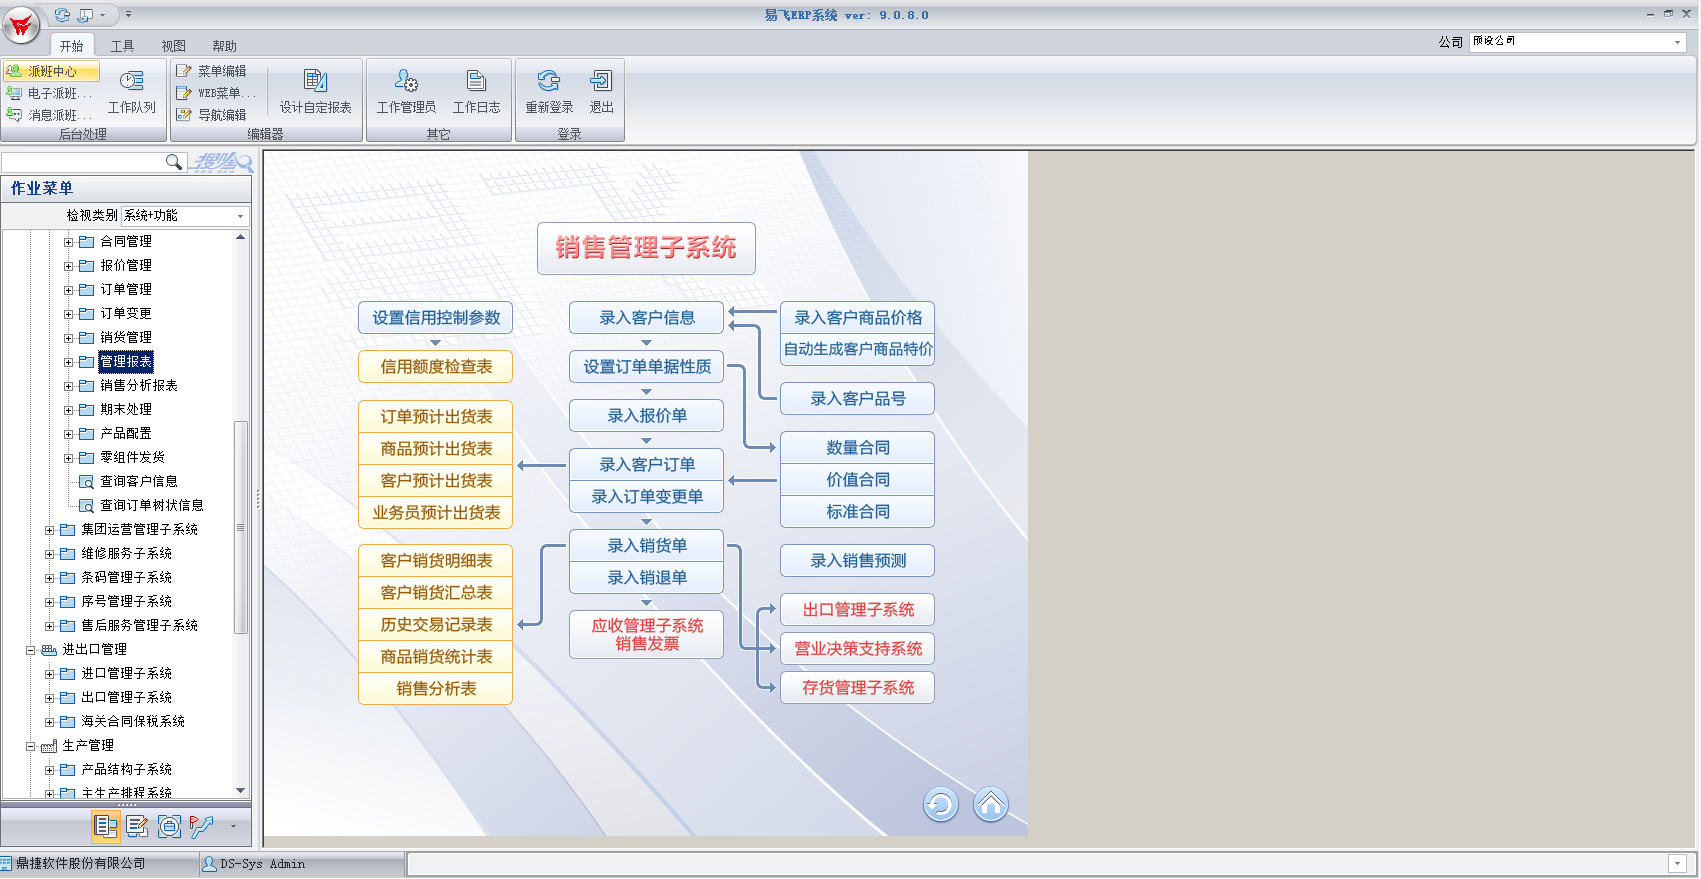Expand the 销货管理 folder

[x=69, y=338]
